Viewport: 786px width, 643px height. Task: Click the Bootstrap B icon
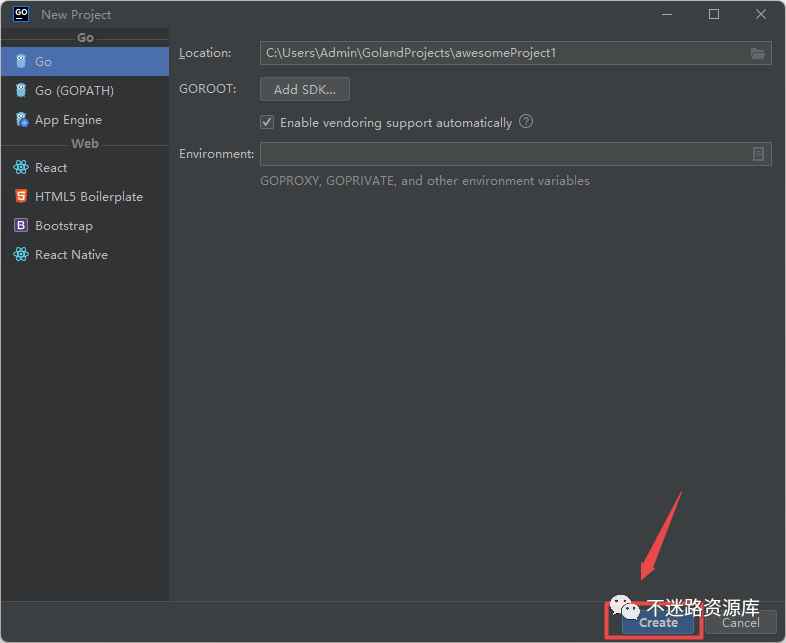click(x=21, y=226)
